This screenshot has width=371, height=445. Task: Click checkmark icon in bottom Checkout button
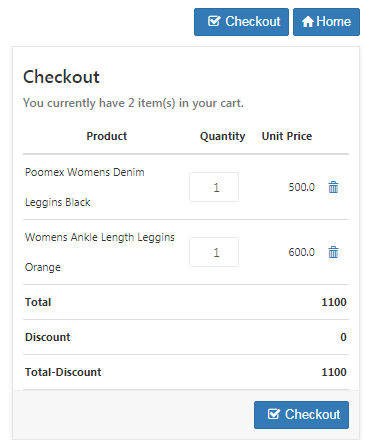click(274, 414)
